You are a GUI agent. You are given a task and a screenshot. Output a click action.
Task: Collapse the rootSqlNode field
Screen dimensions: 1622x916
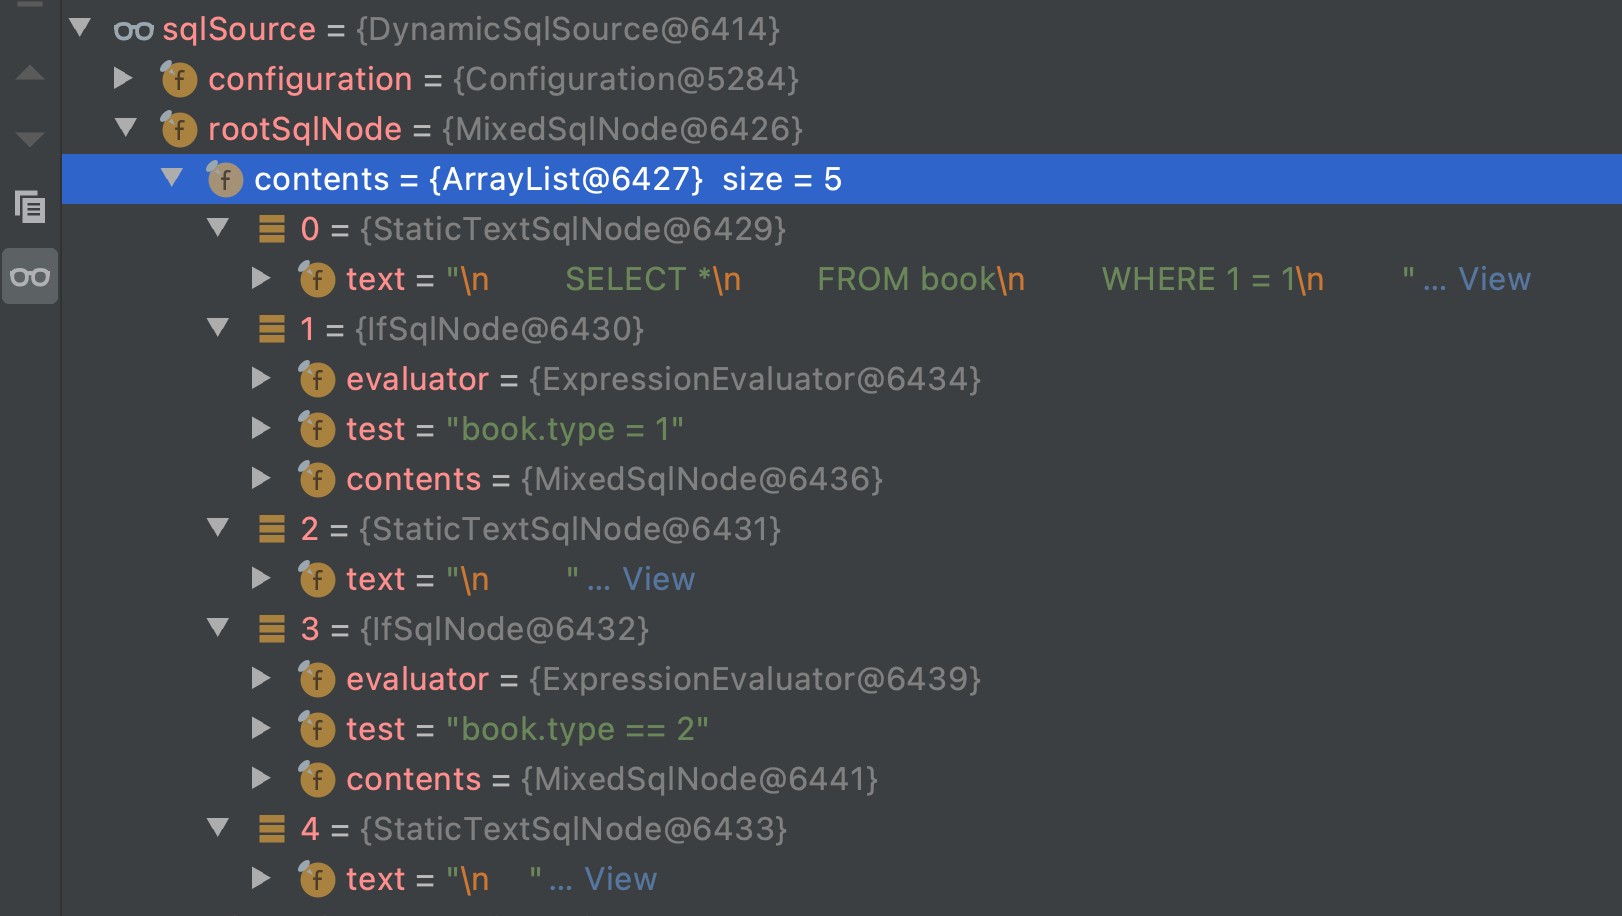pyautogui.click(x=126, y=127)
